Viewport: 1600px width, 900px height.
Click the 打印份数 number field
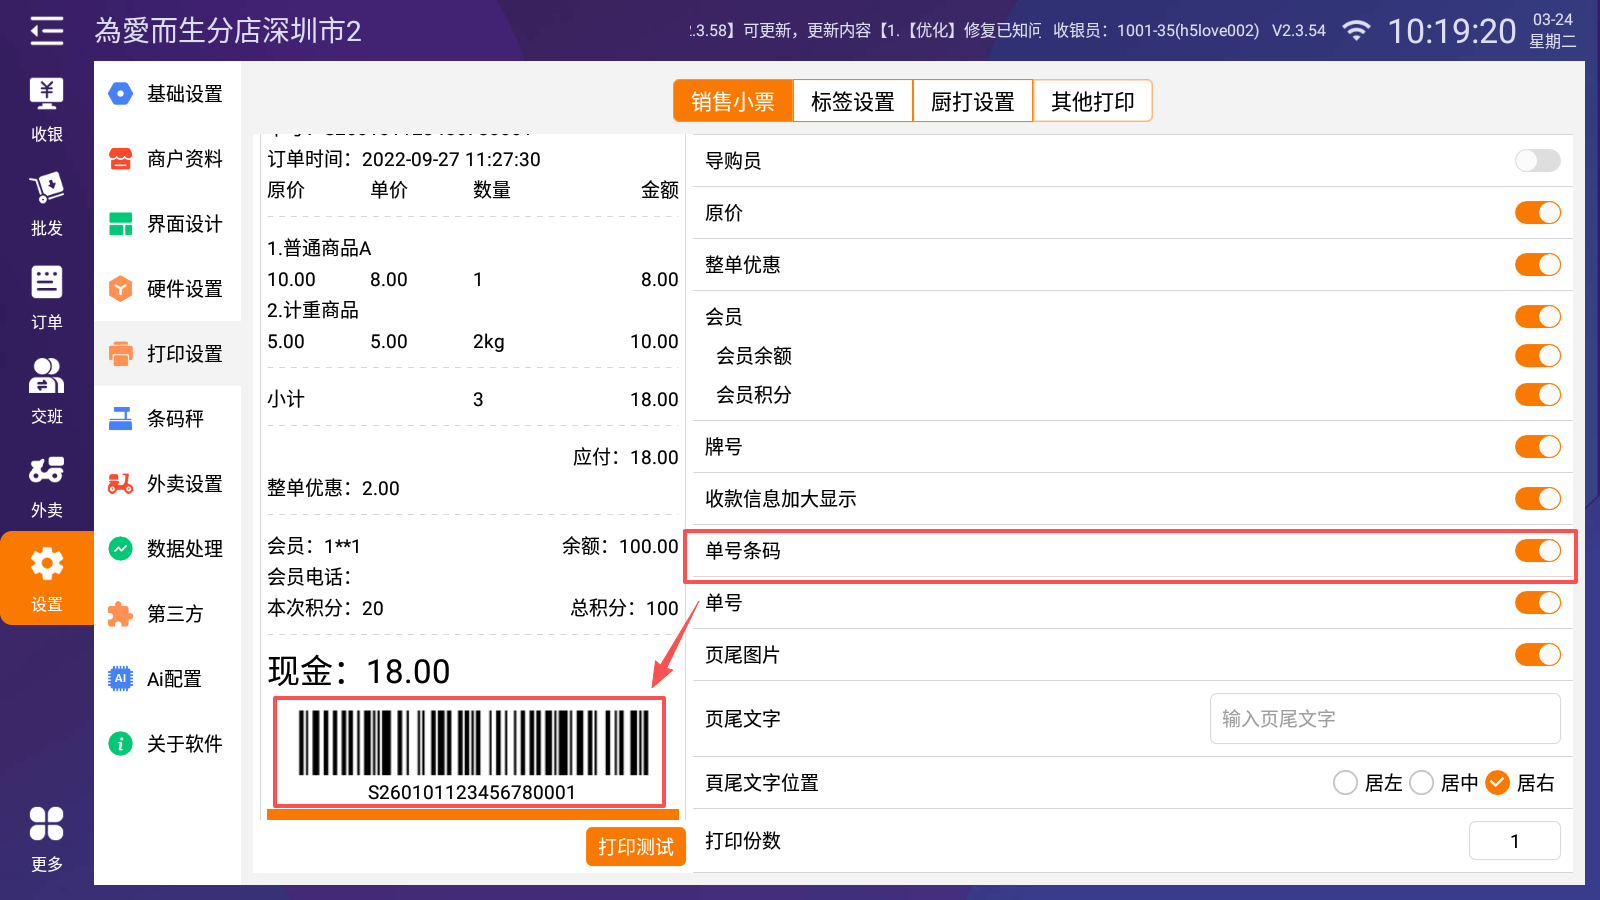tap(1514, 841)
